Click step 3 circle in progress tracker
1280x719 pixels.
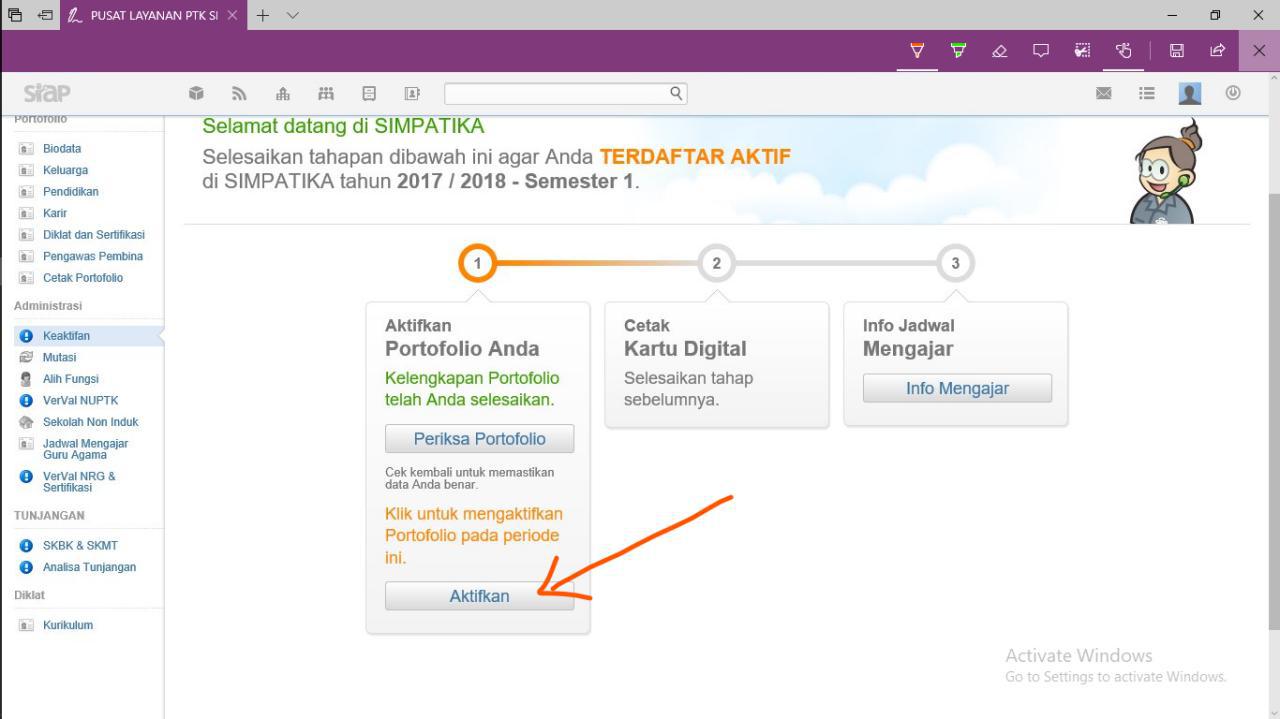955,263
